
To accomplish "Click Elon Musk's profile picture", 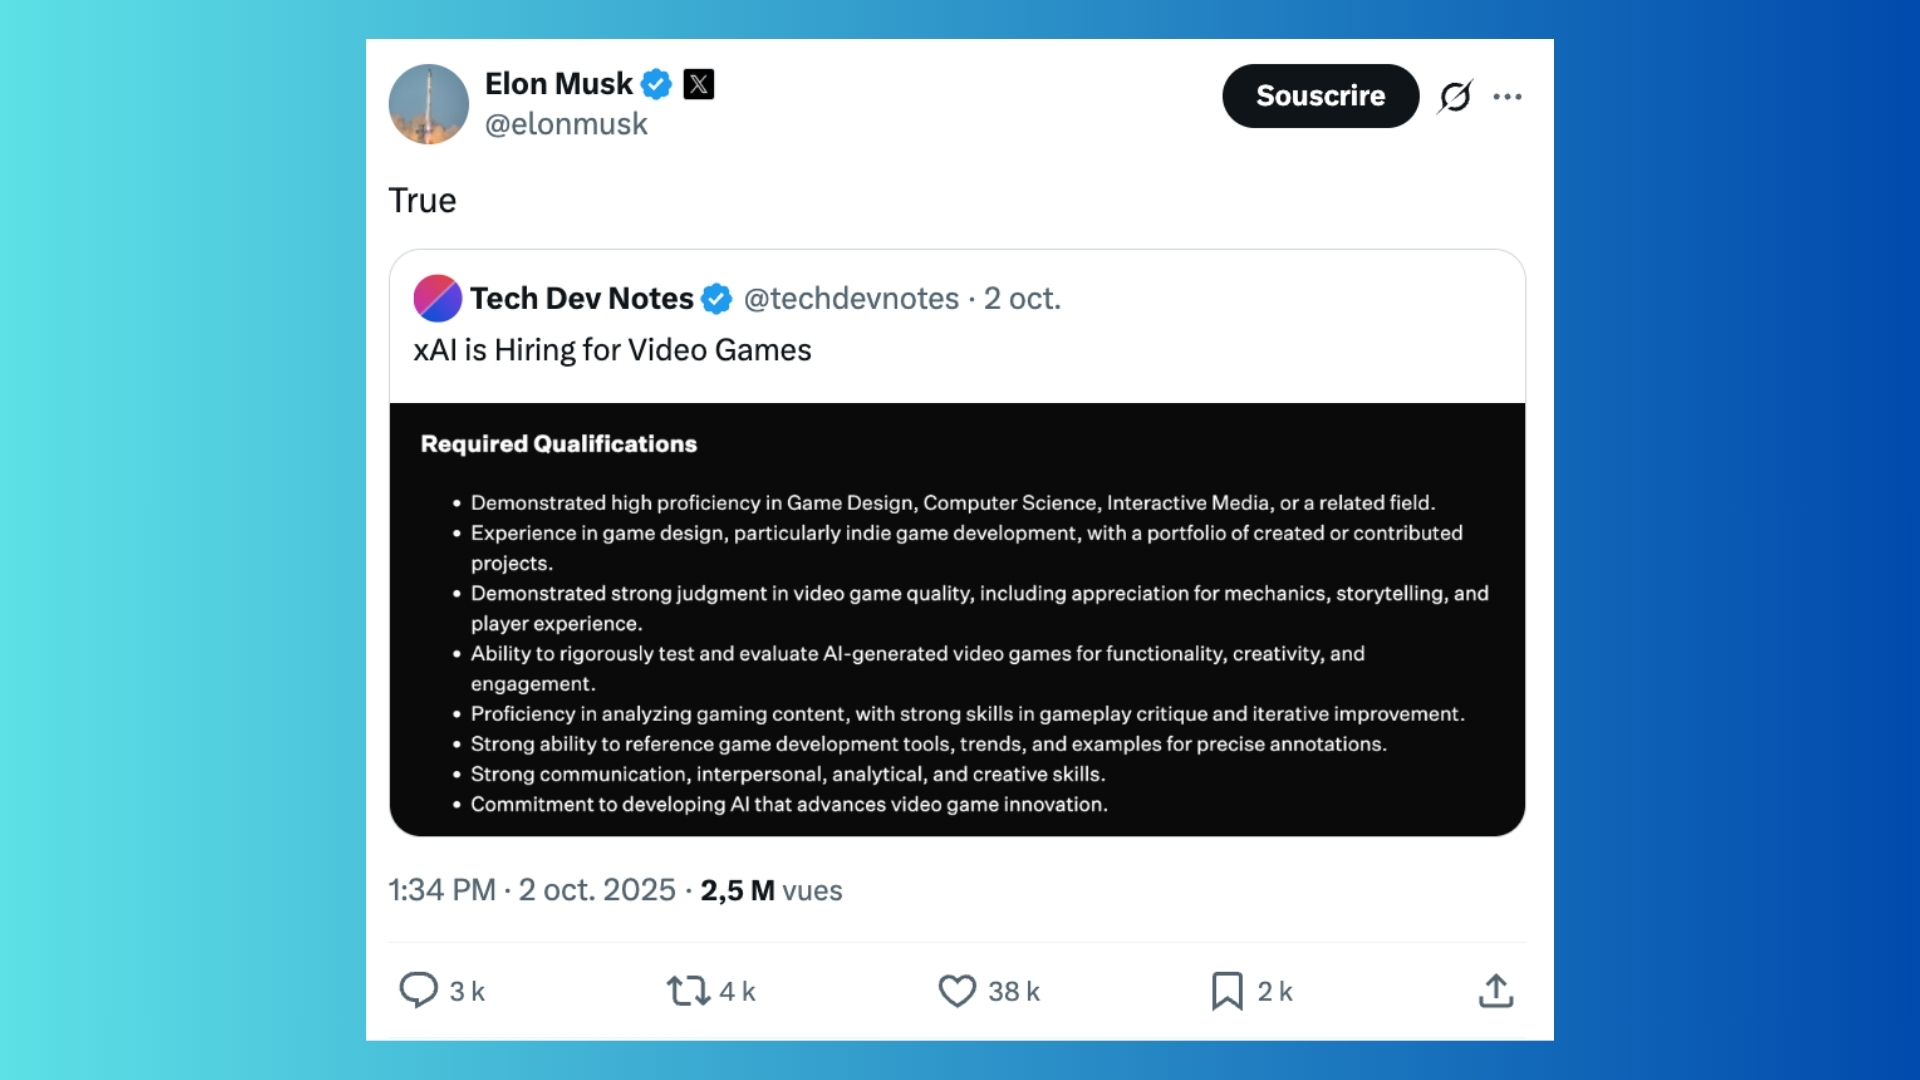I will (x=428, y=103).
